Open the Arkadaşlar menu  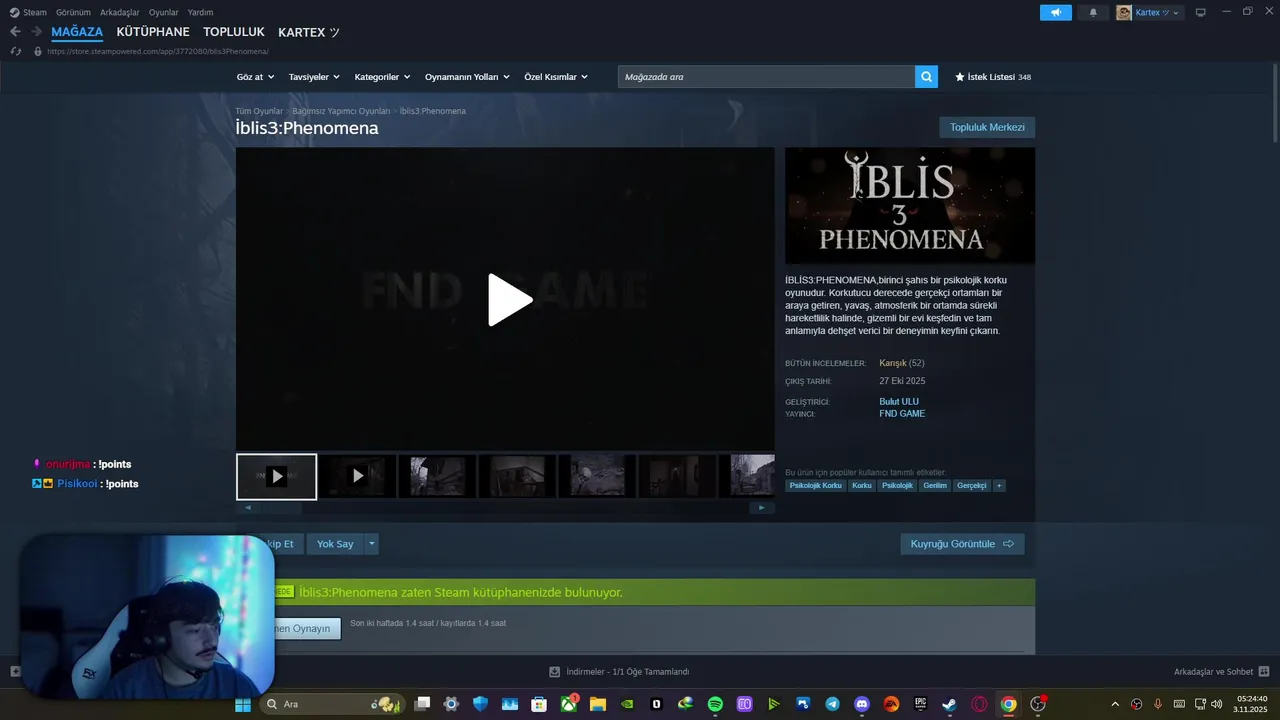(120, 12)
